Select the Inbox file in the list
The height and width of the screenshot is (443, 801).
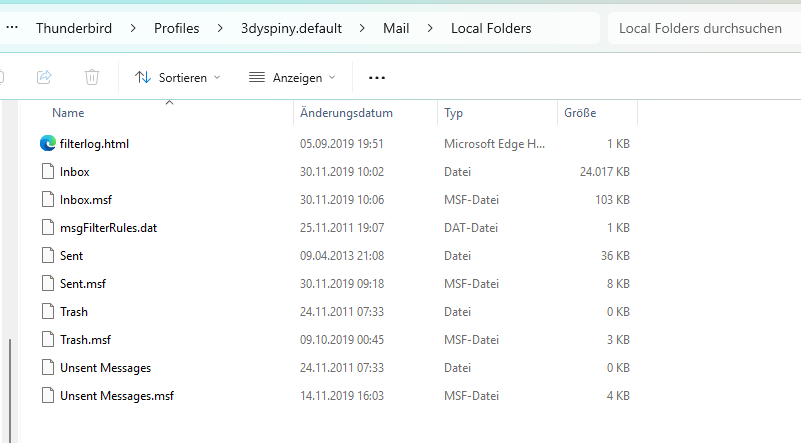tap(74, 171)
